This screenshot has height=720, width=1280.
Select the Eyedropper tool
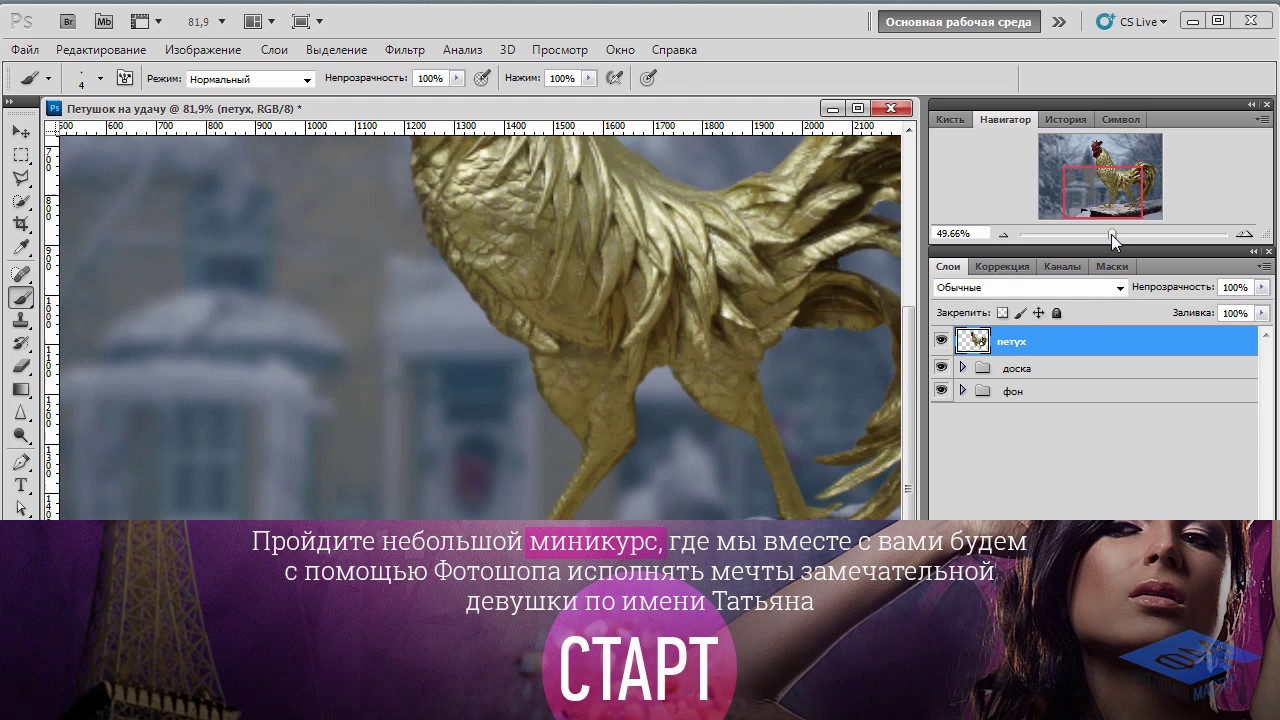point(21,247)
